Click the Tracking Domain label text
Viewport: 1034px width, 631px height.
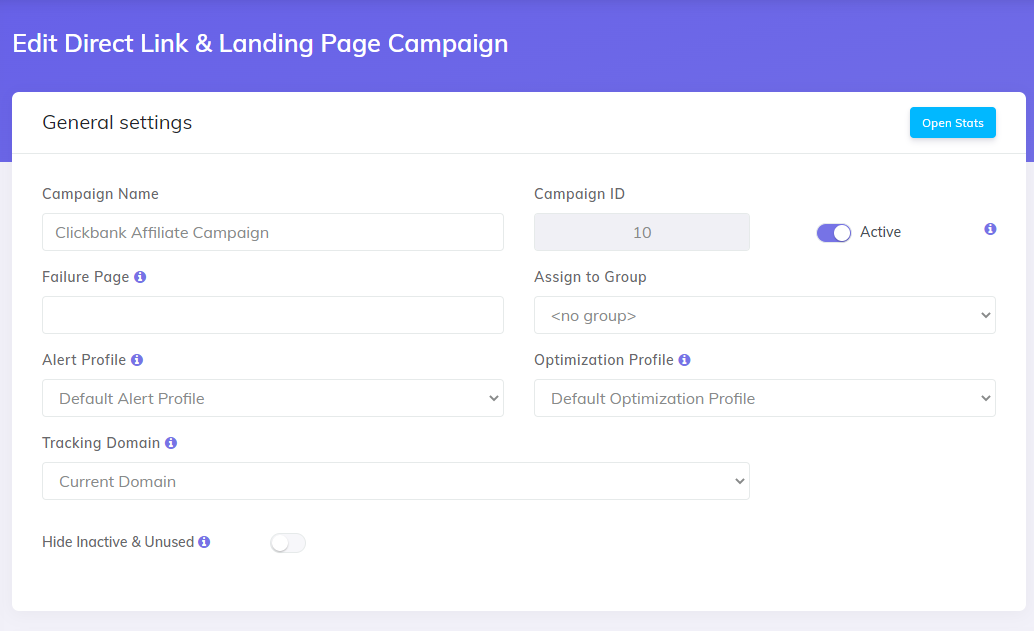[101, 443]
